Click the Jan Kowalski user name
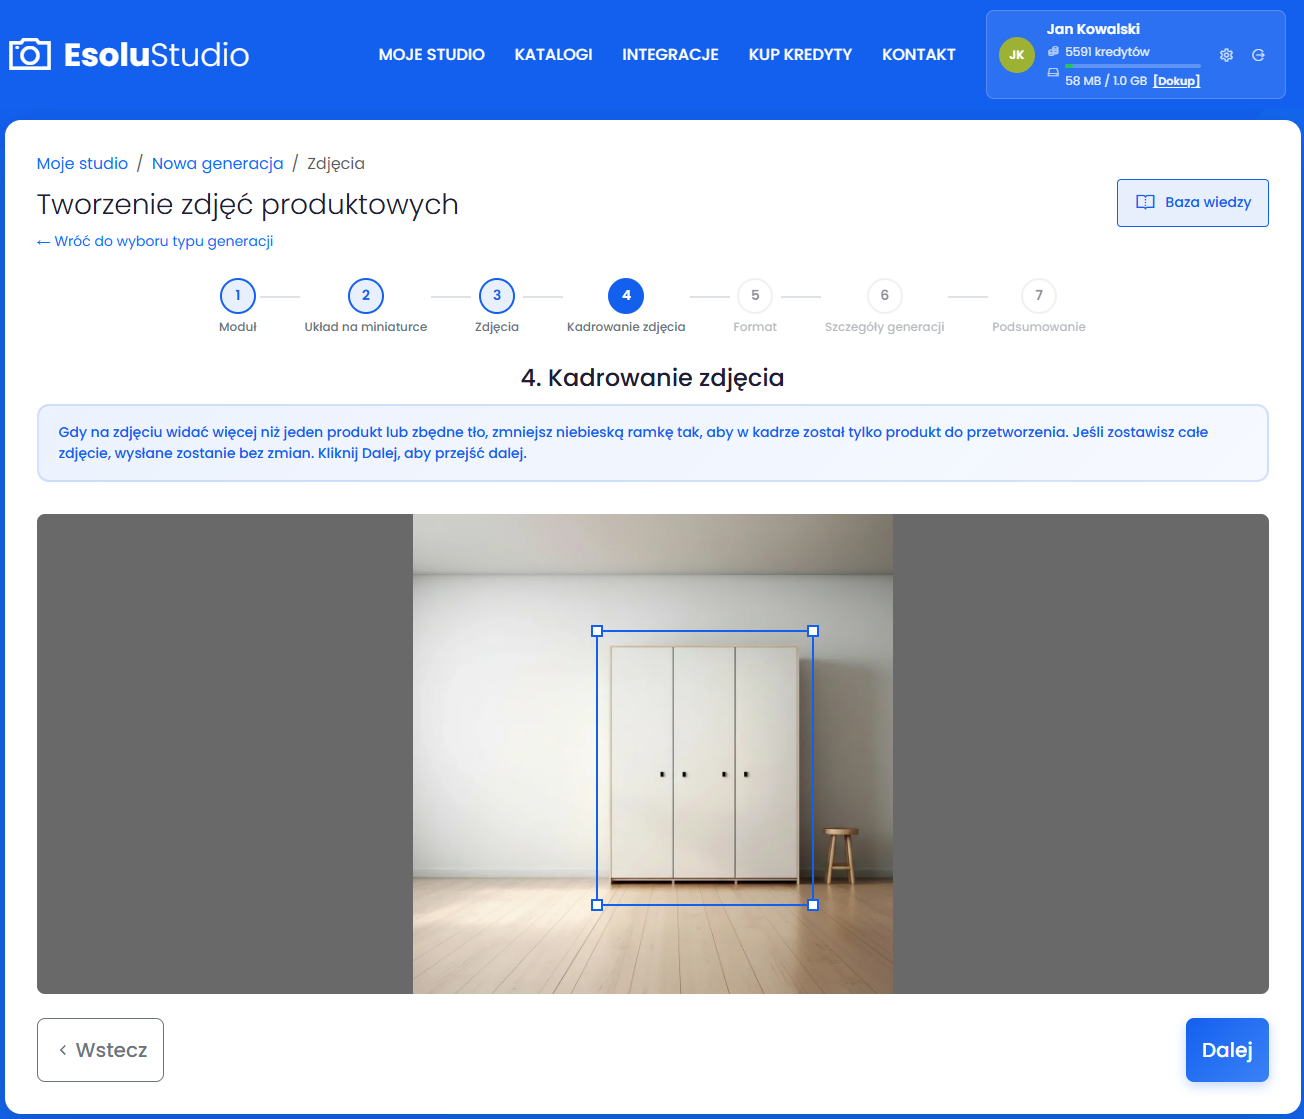Screen dimensions: 1304x1119 pyautogui.click(x=1093, y=29)
